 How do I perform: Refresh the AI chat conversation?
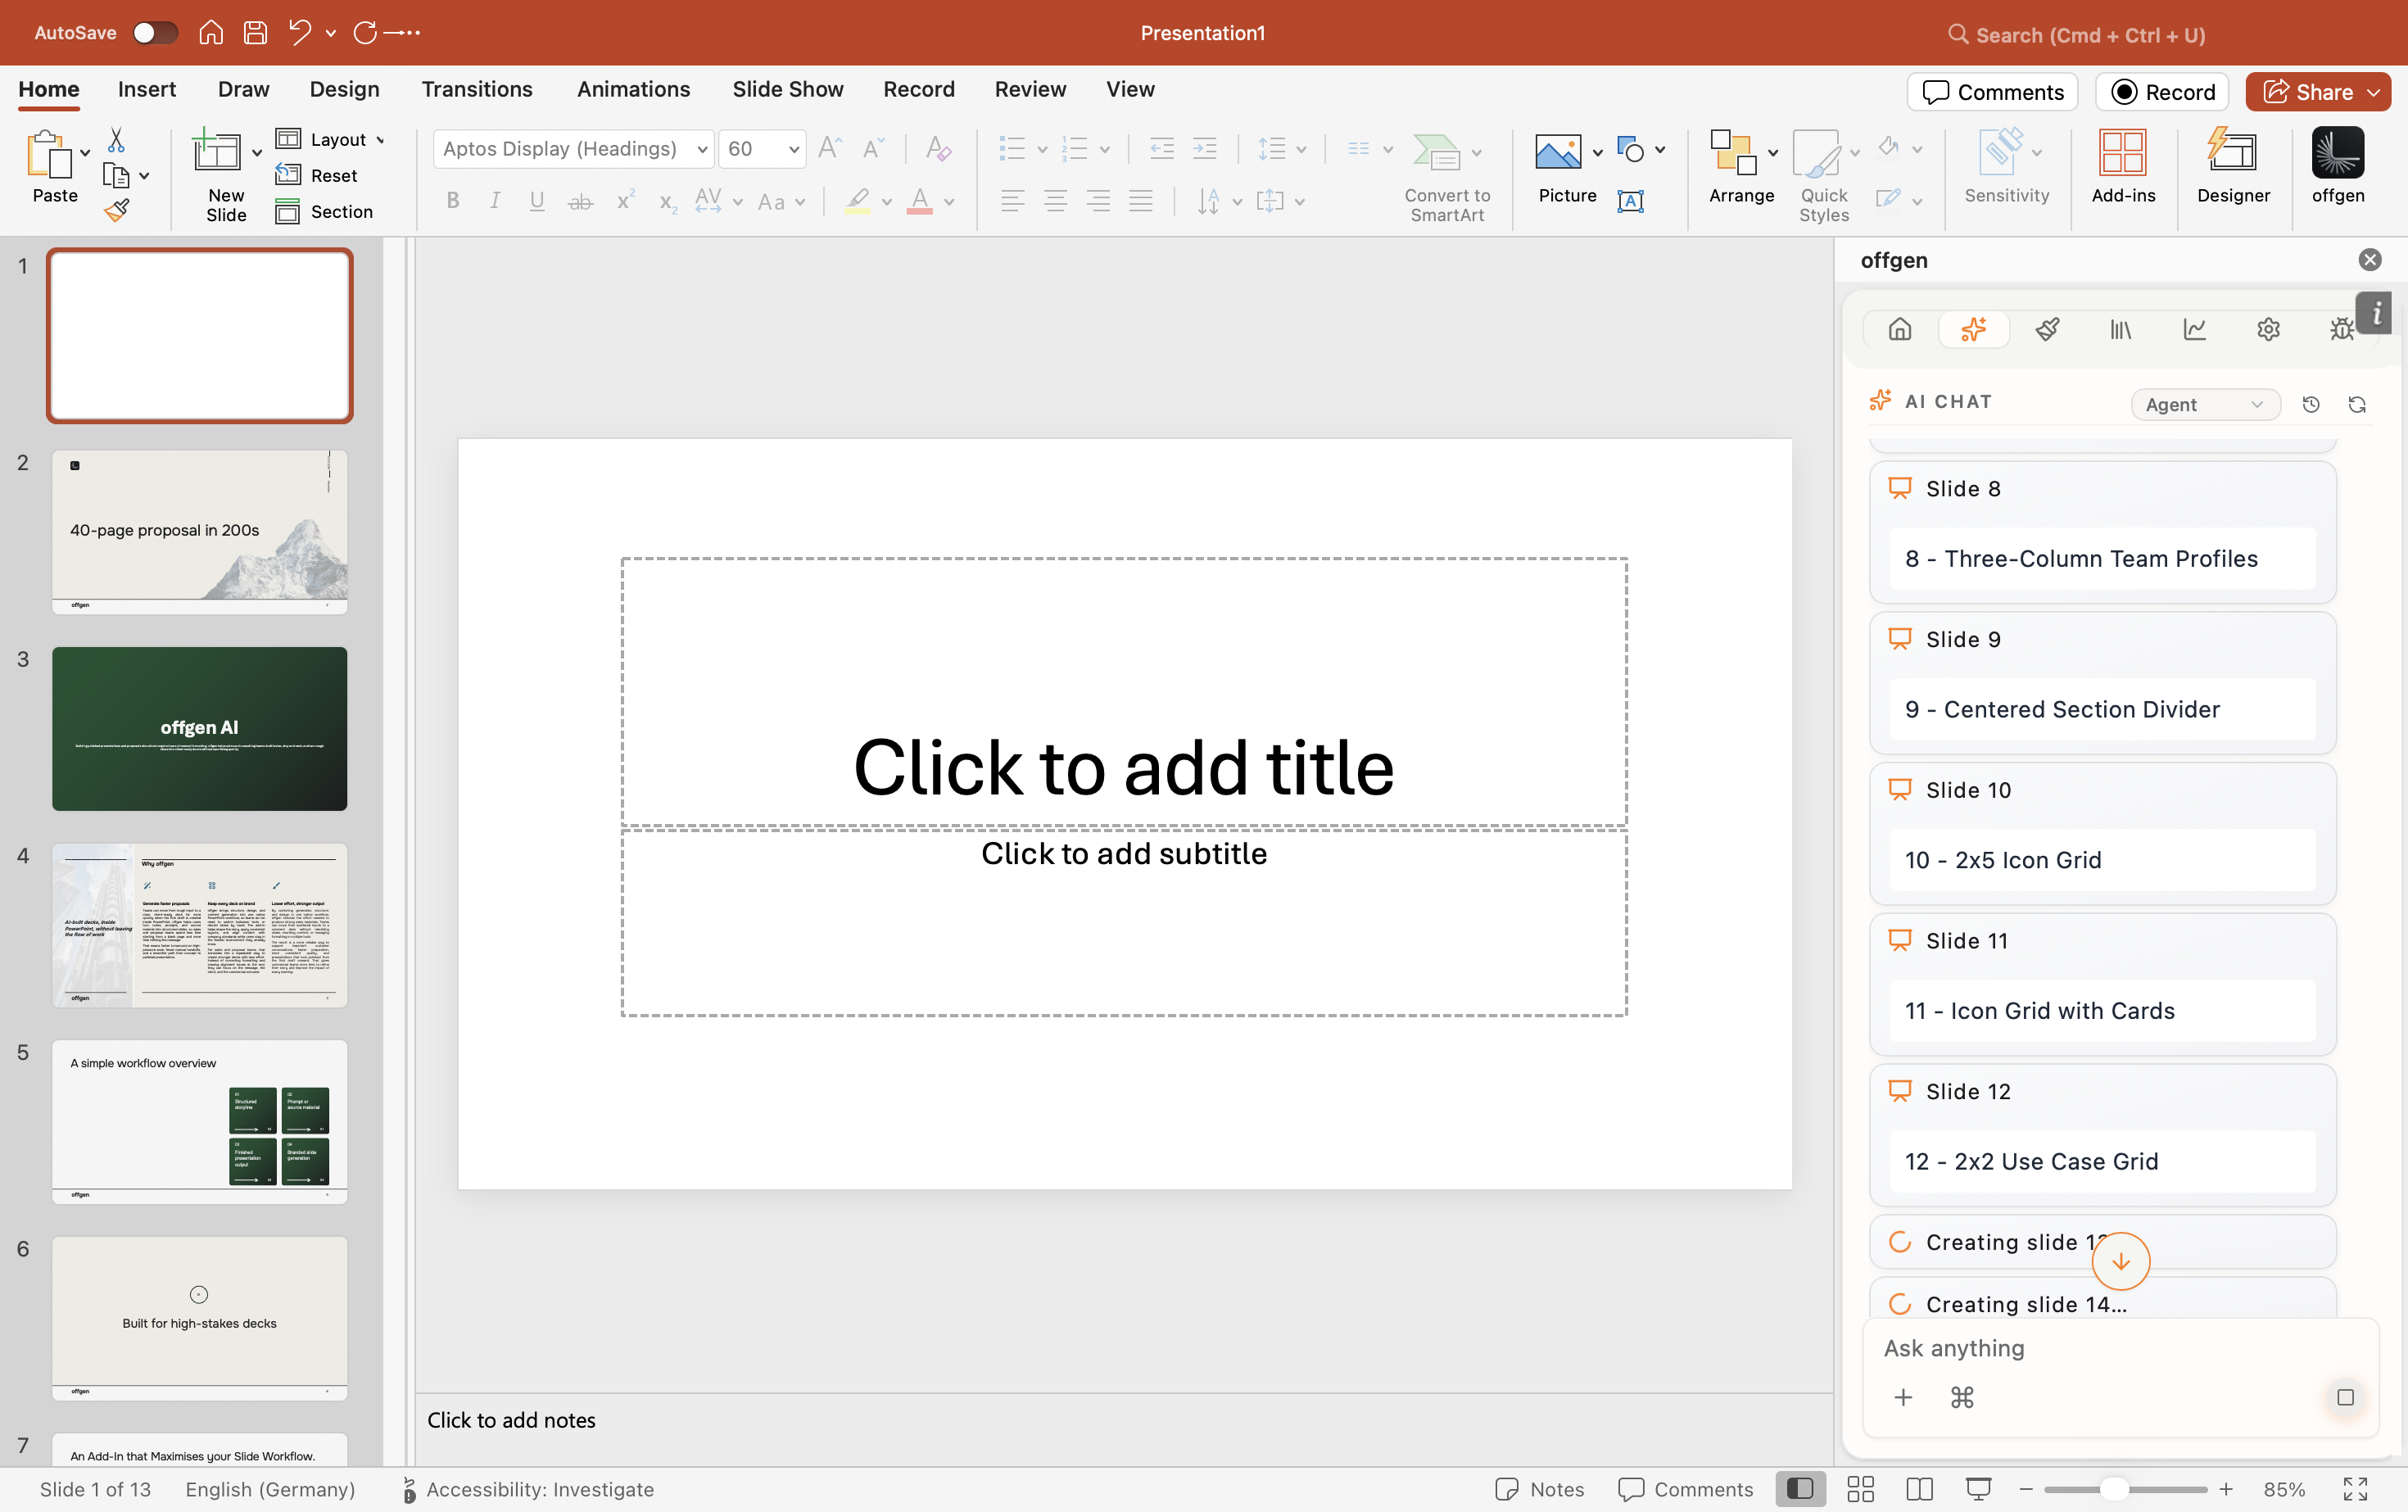(2357, 404)
